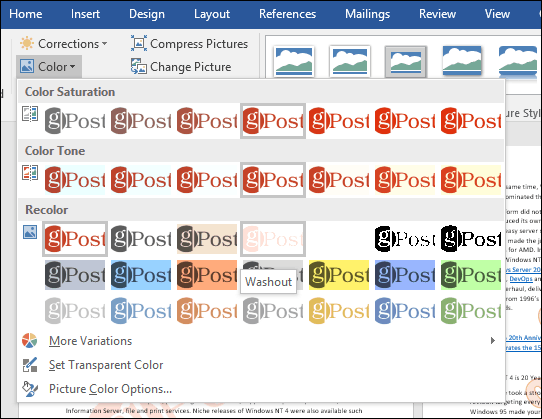Pick the selected saturation thumbnail, fourth in the row
The height and width of the screenshot is (419, 542).
[273, 121]
